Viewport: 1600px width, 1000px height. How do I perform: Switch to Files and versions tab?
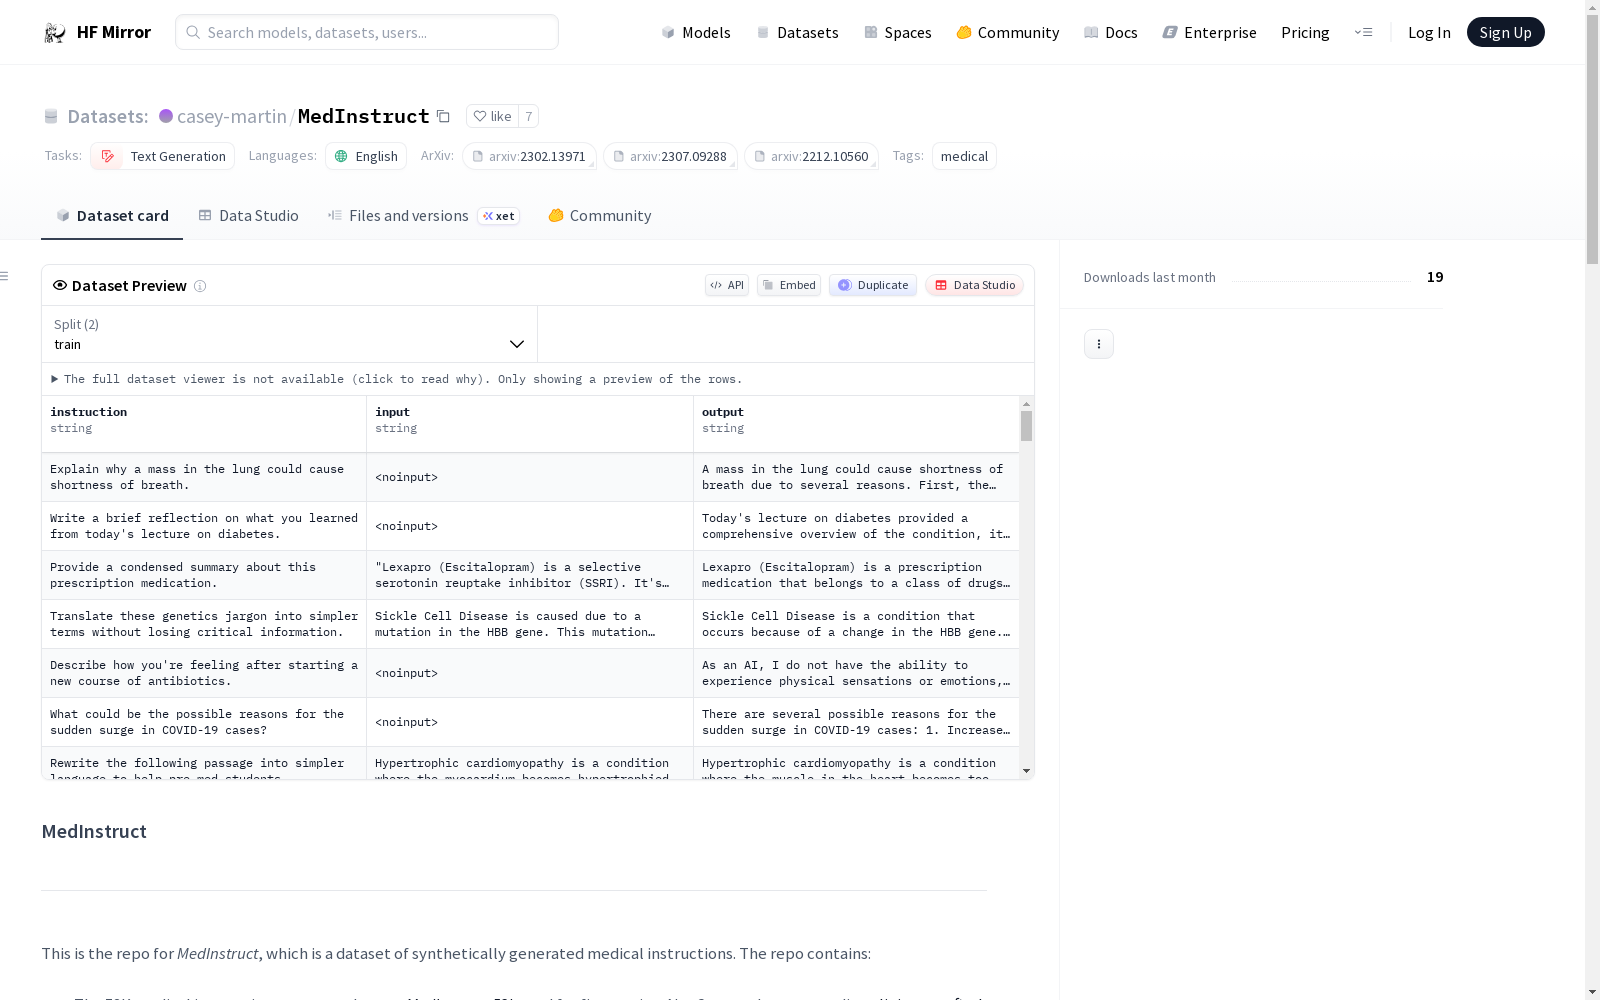[423, 216]
